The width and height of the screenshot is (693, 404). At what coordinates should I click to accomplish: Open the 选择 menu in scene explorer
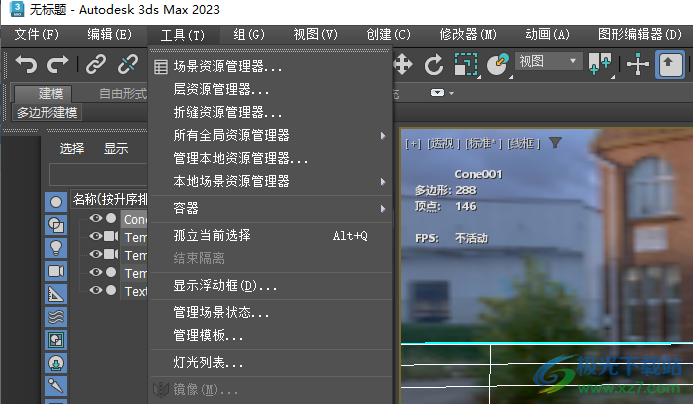[x=72, y=149]
